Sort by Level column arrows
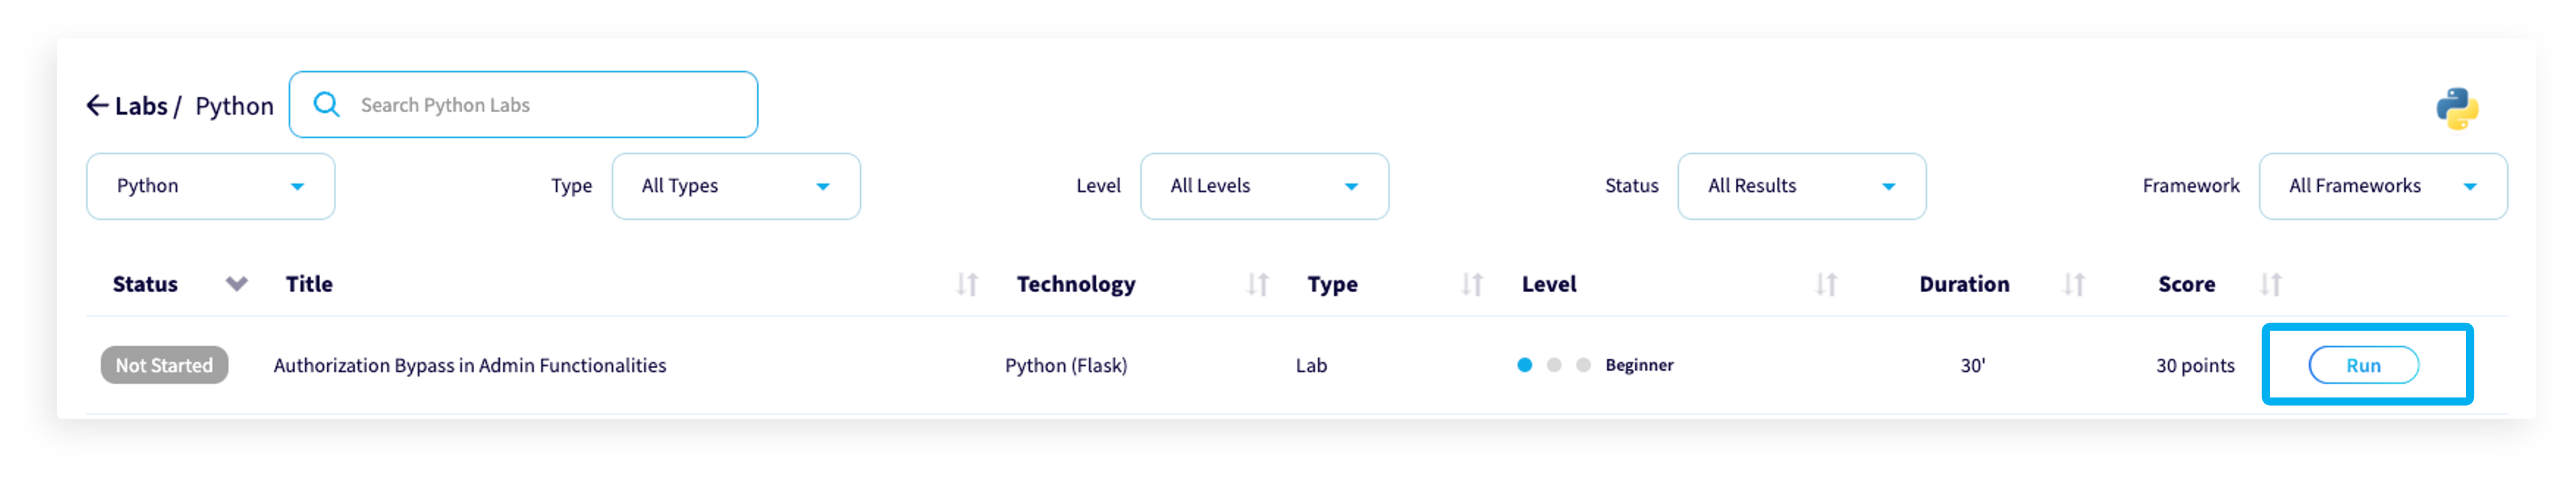 [1826, 285]
